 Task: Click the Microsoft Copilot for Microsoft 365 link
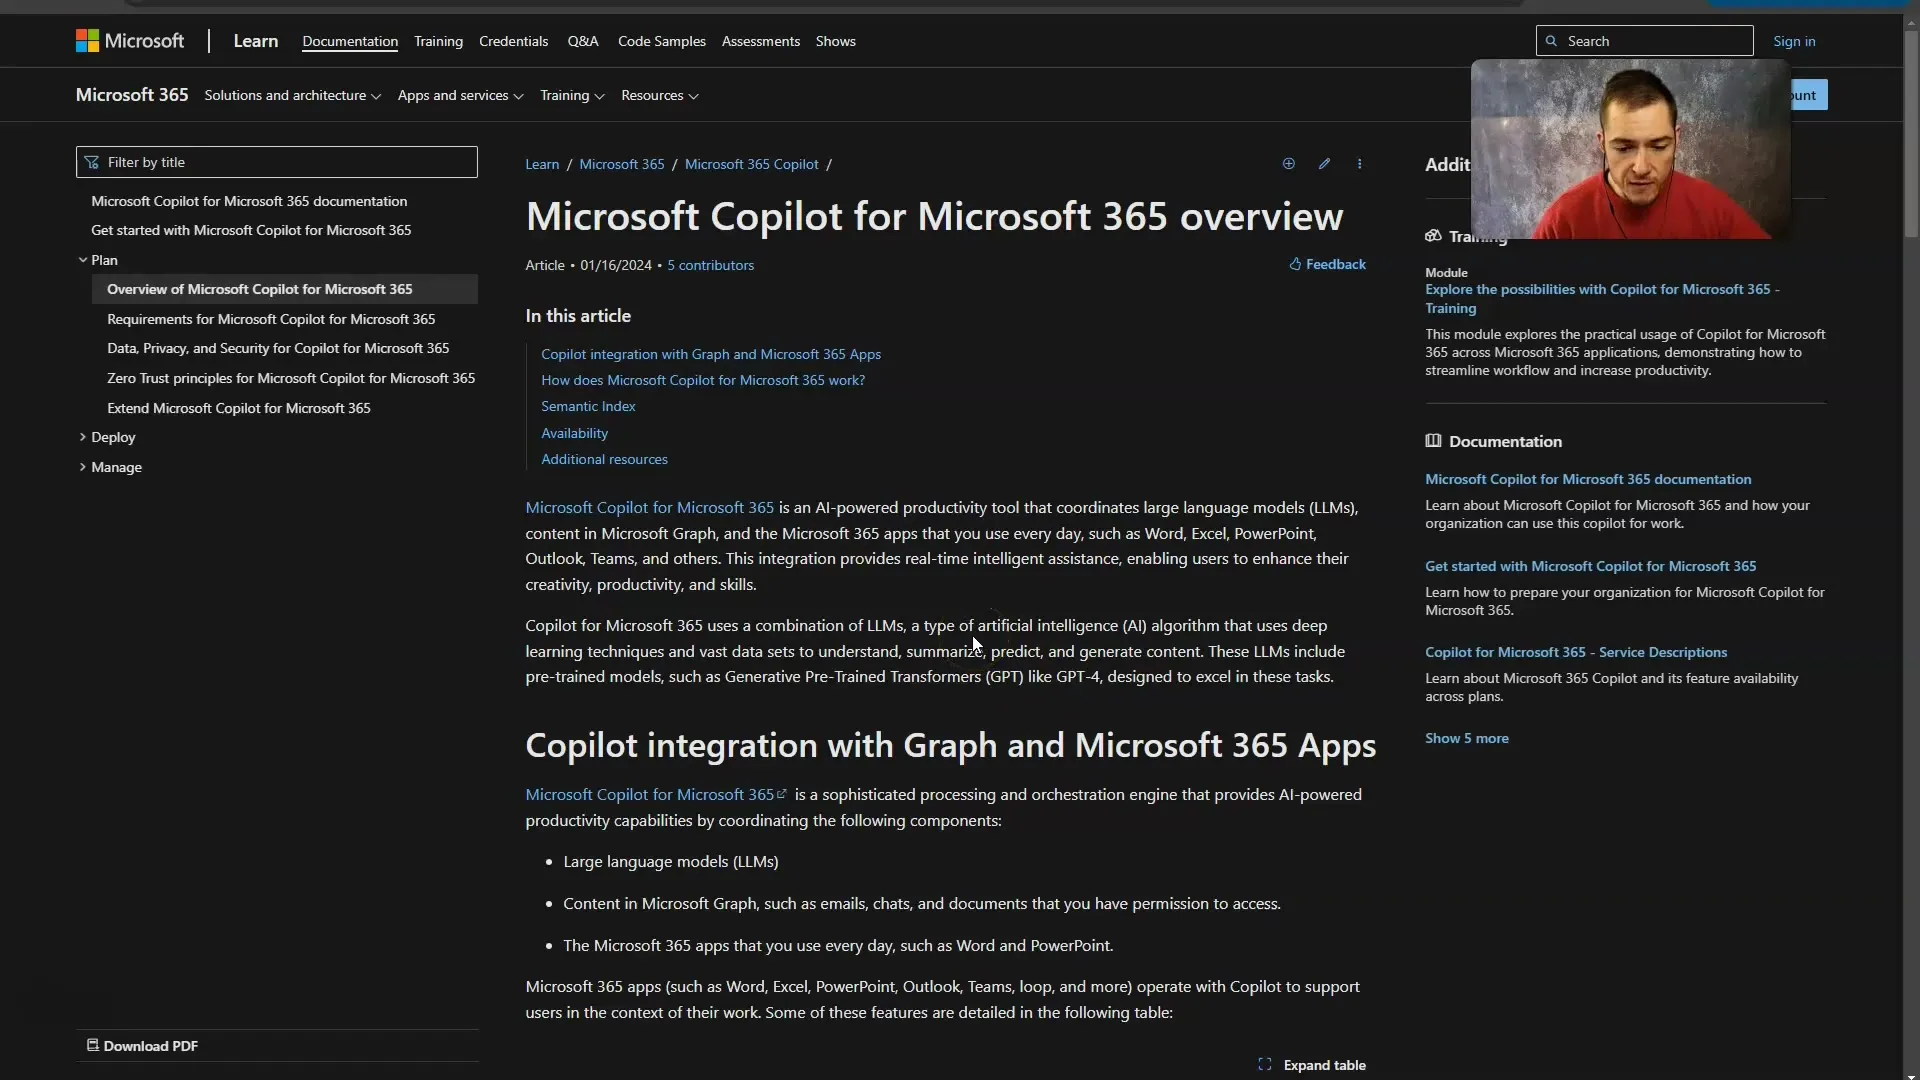point(650,506)
